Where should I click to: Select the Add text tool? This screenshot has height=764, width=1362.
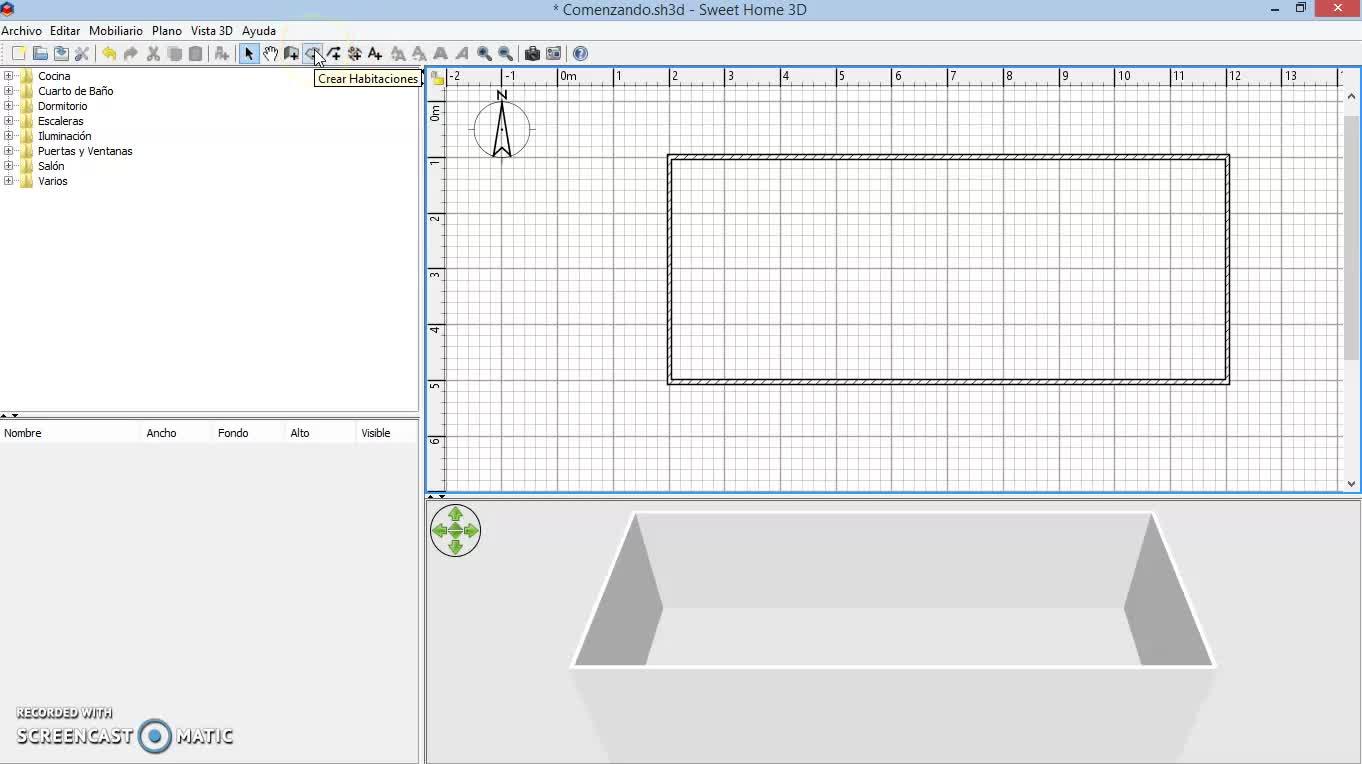[375, 54]
